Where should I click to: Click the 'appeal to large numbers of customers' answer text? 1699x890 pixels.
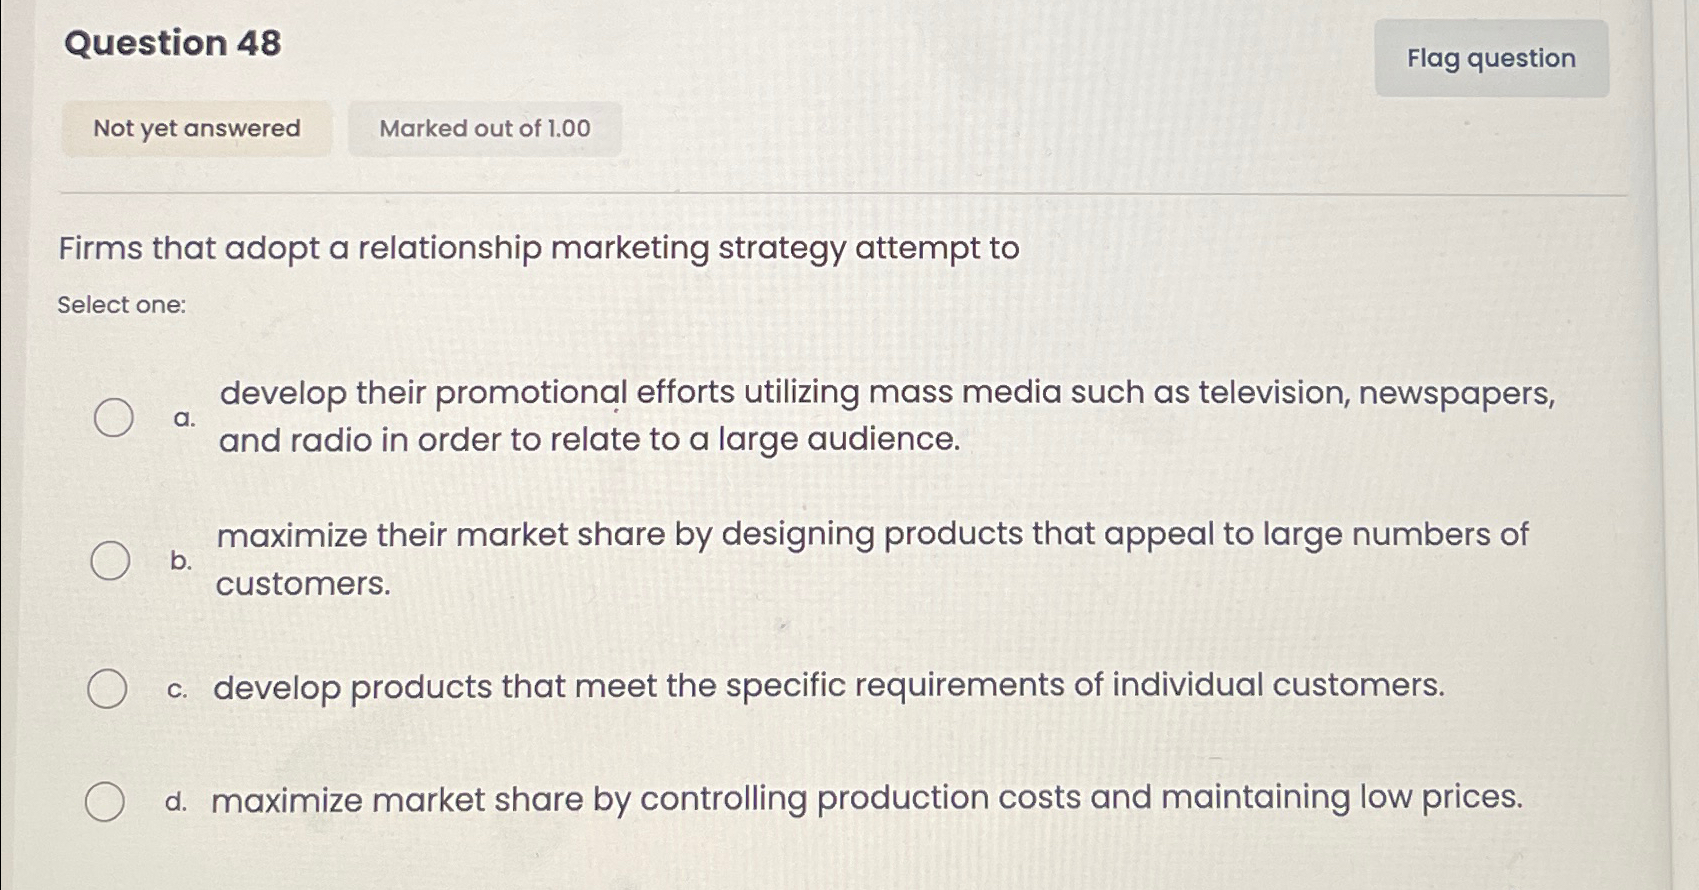click(x=871, y=536)
